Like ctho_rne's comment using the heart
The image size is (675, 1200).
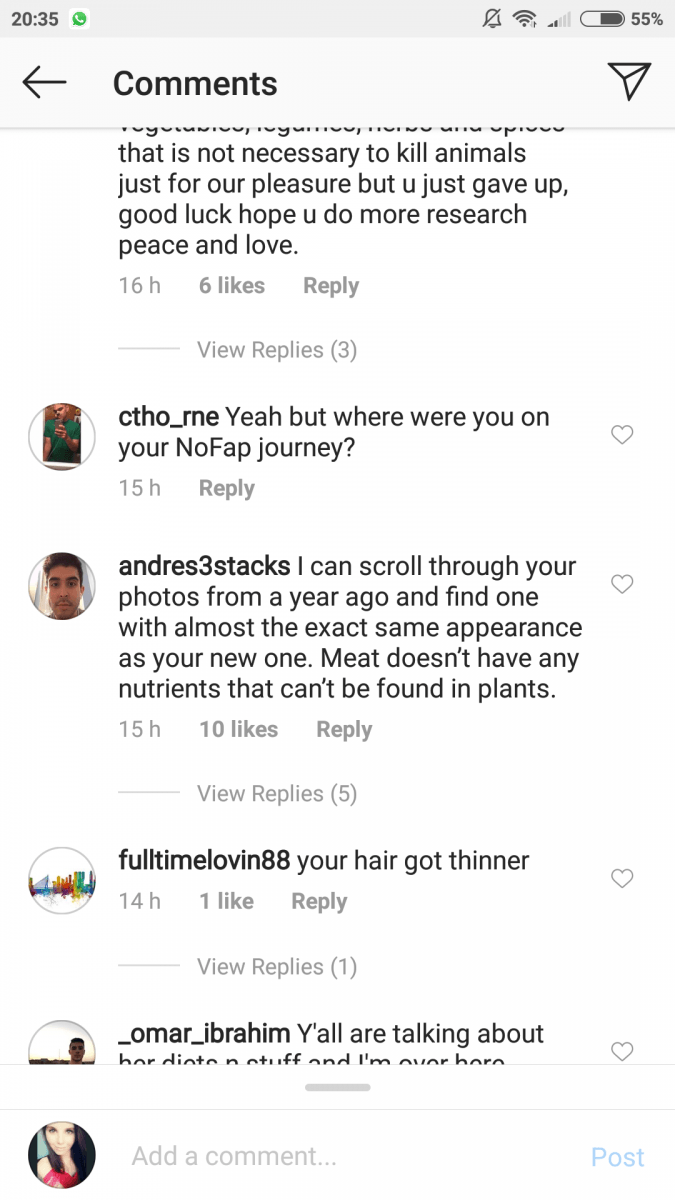tap(622, 435)
